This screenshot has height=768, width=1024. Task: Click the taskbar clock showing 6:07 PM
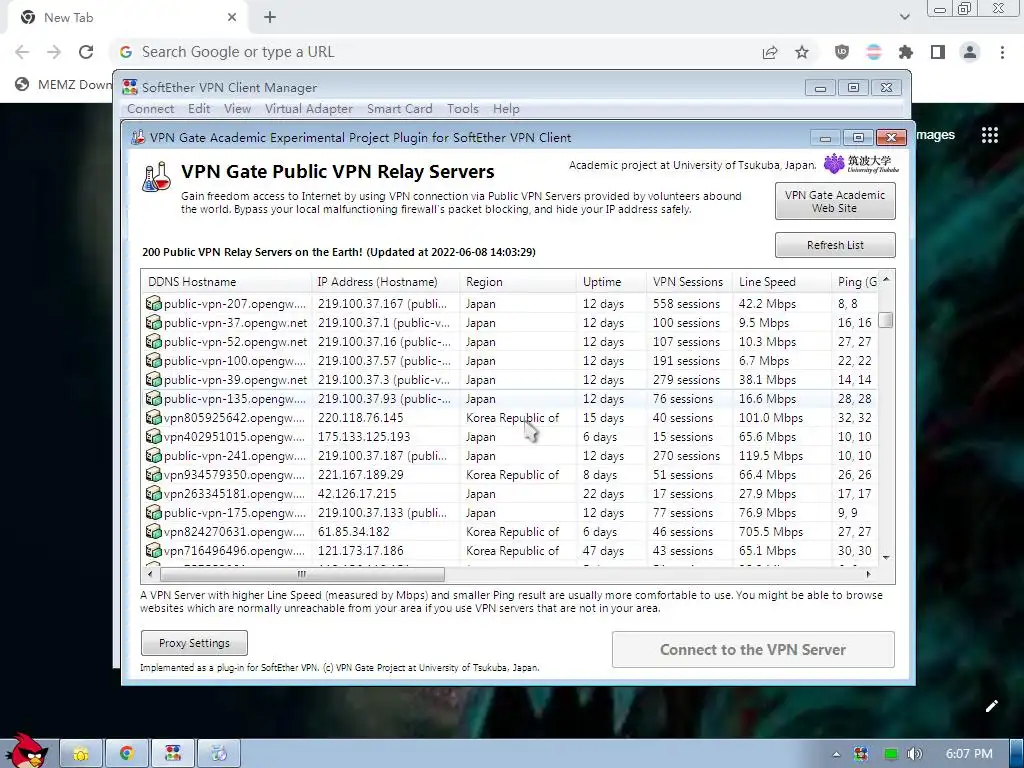[969, 754]
